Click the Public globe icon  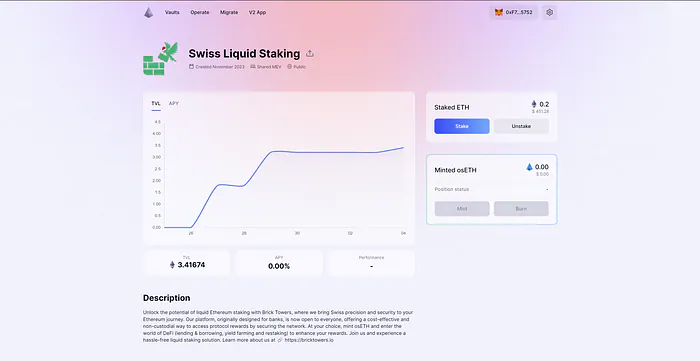(289, 66)
